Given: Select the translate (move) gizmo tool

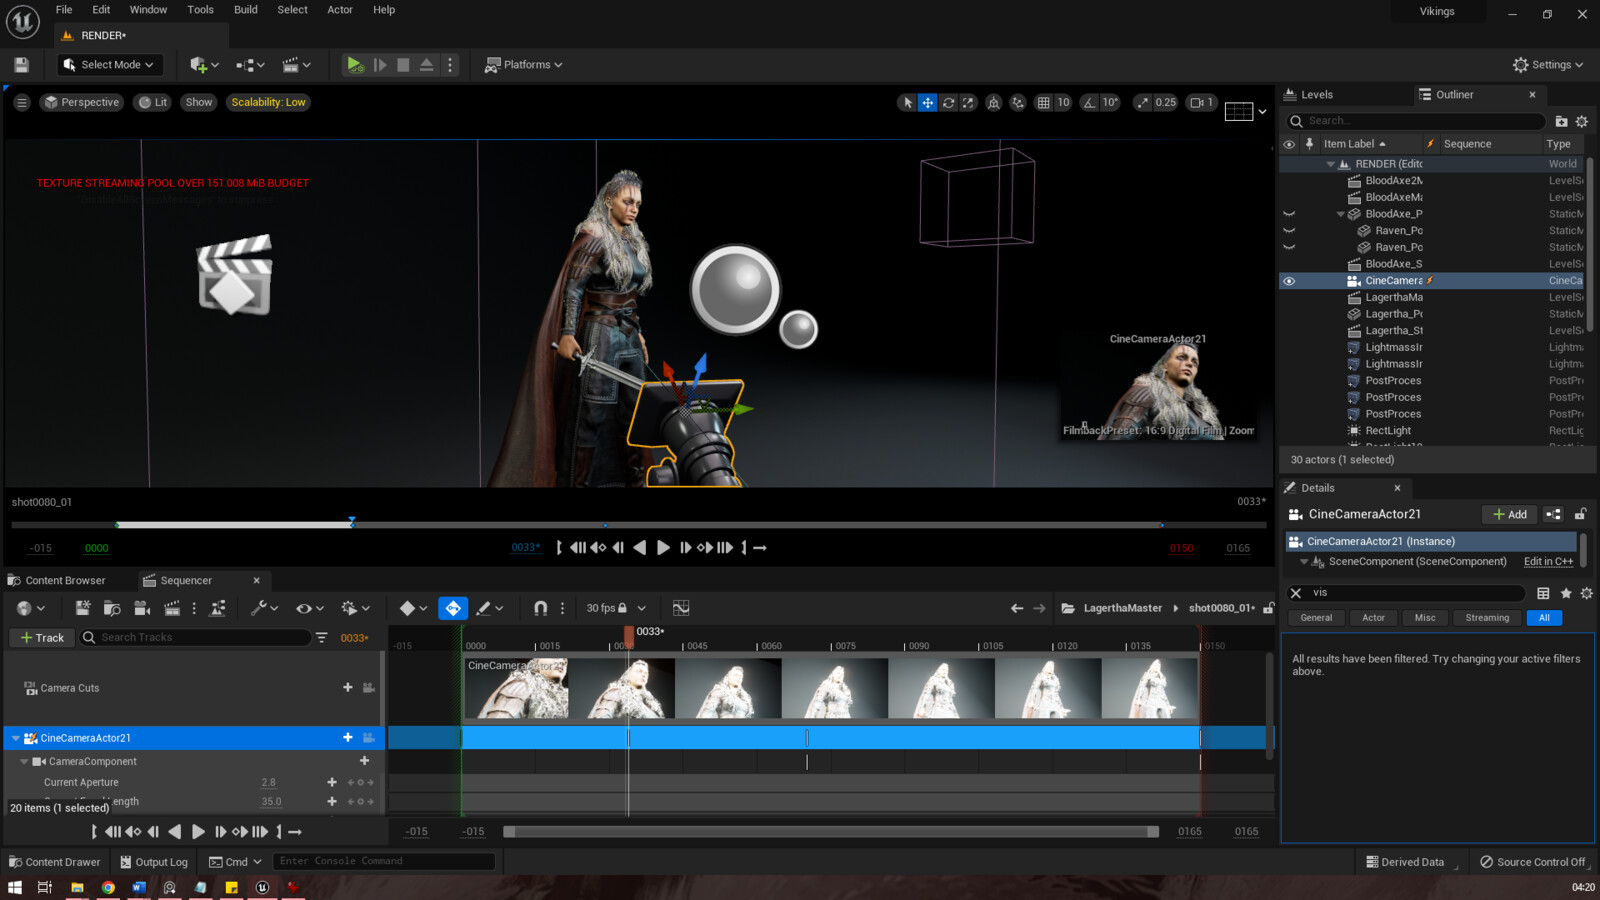Looking at the screenshot, I should (x=928, y=102).
